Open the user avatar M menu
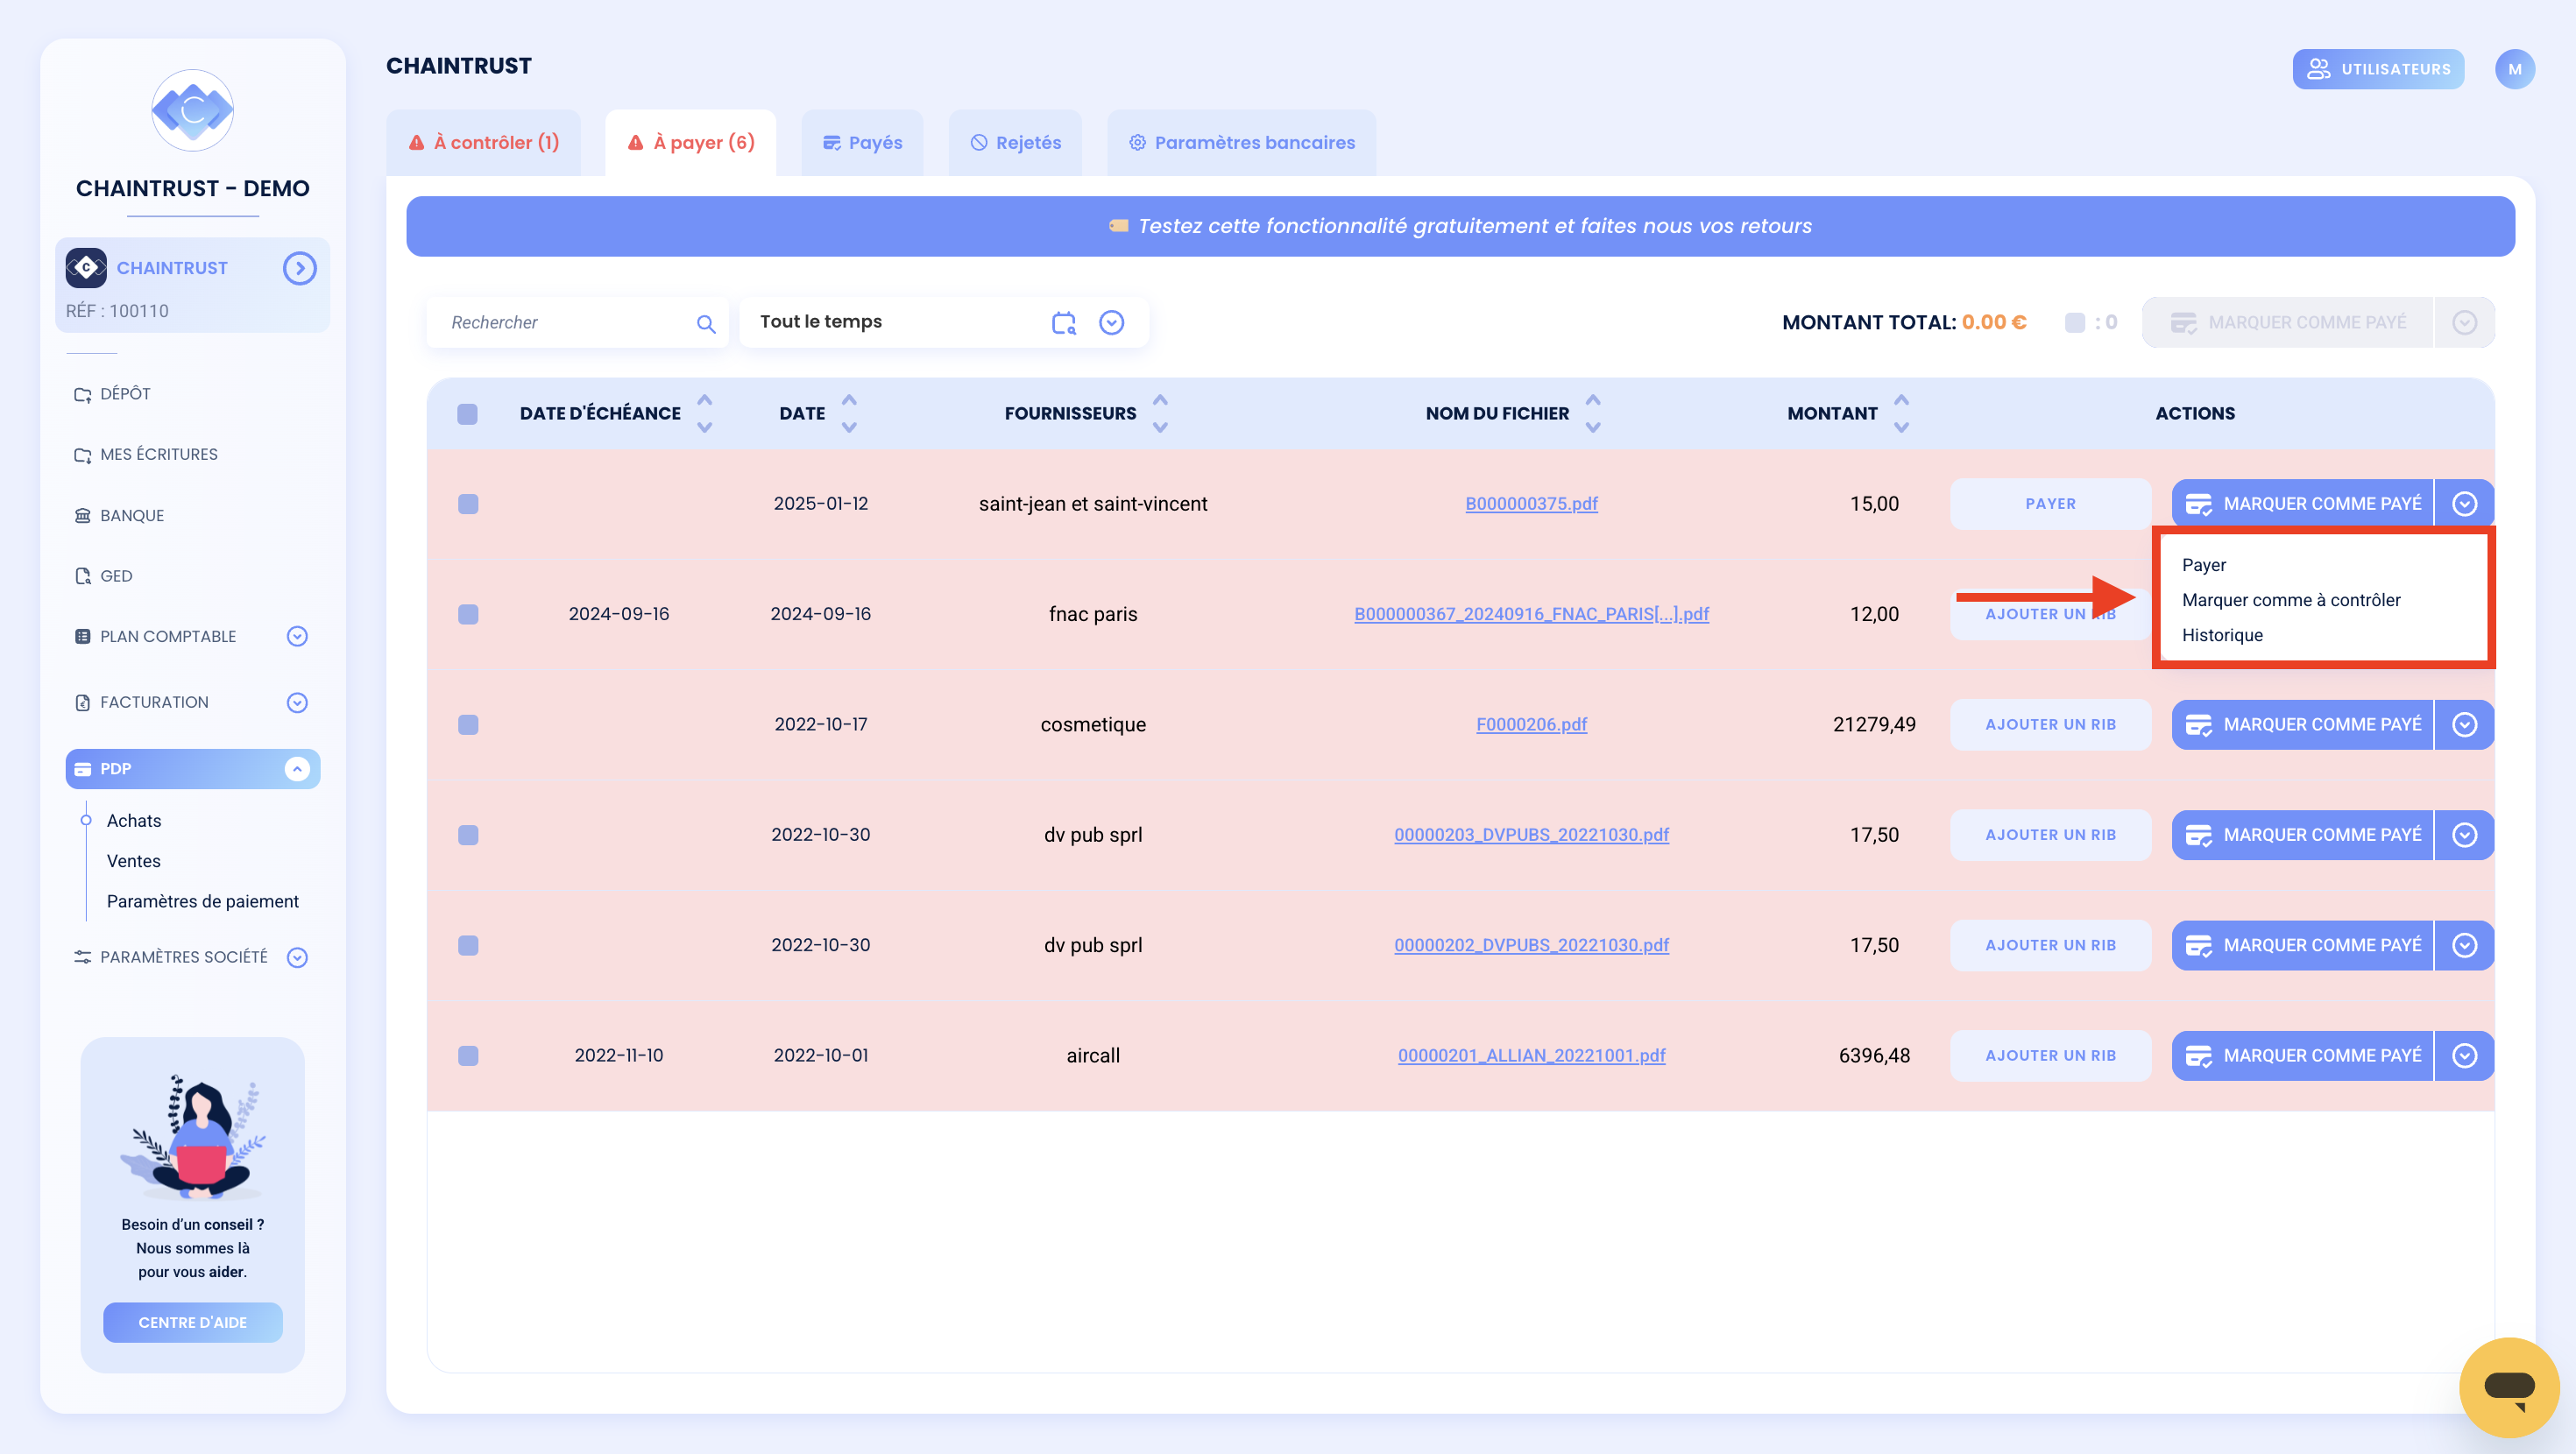The image size is (2576, 1454). (2513, 69)
